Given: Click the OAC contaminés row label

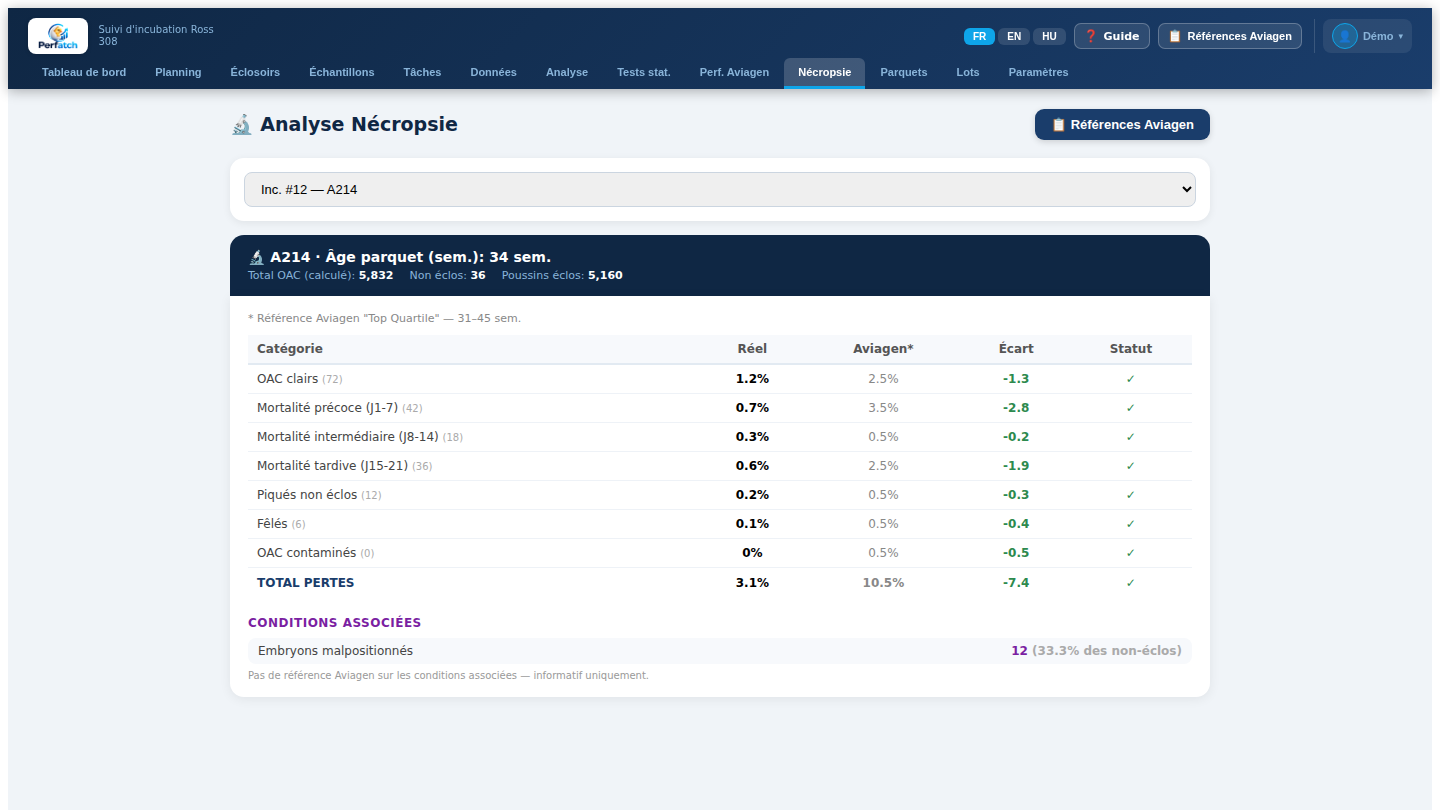Looking at the screenshot, I should coord(306,553).
